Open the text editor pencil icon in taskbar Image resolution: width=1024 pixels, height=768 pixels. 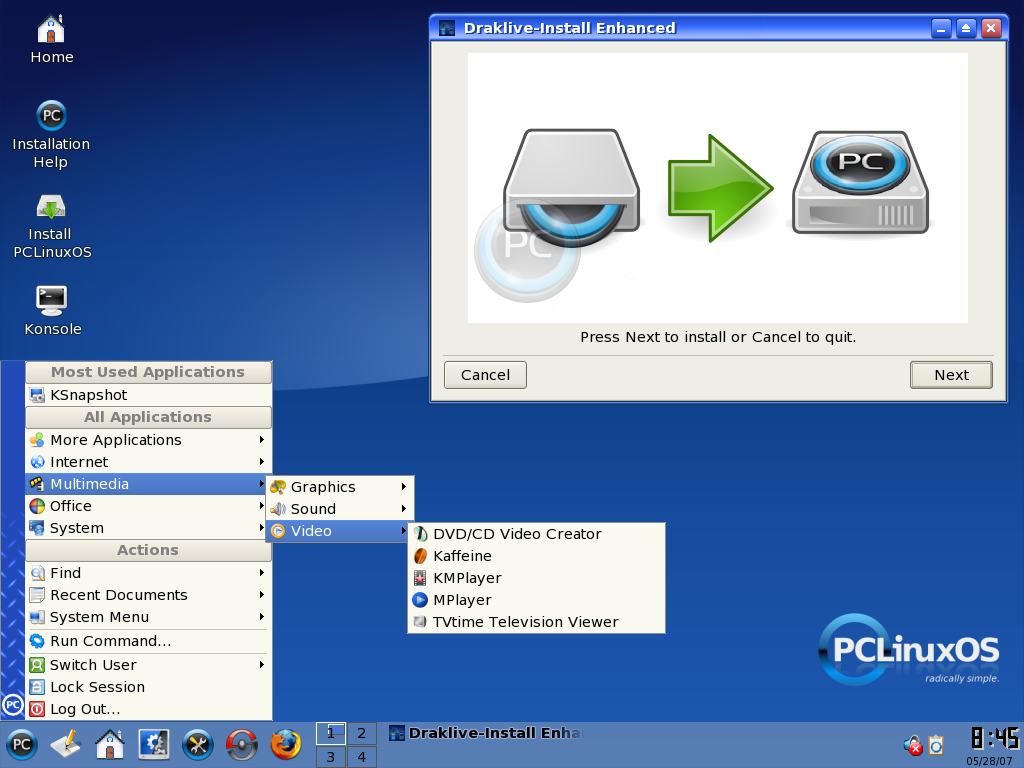click(65, 744)
